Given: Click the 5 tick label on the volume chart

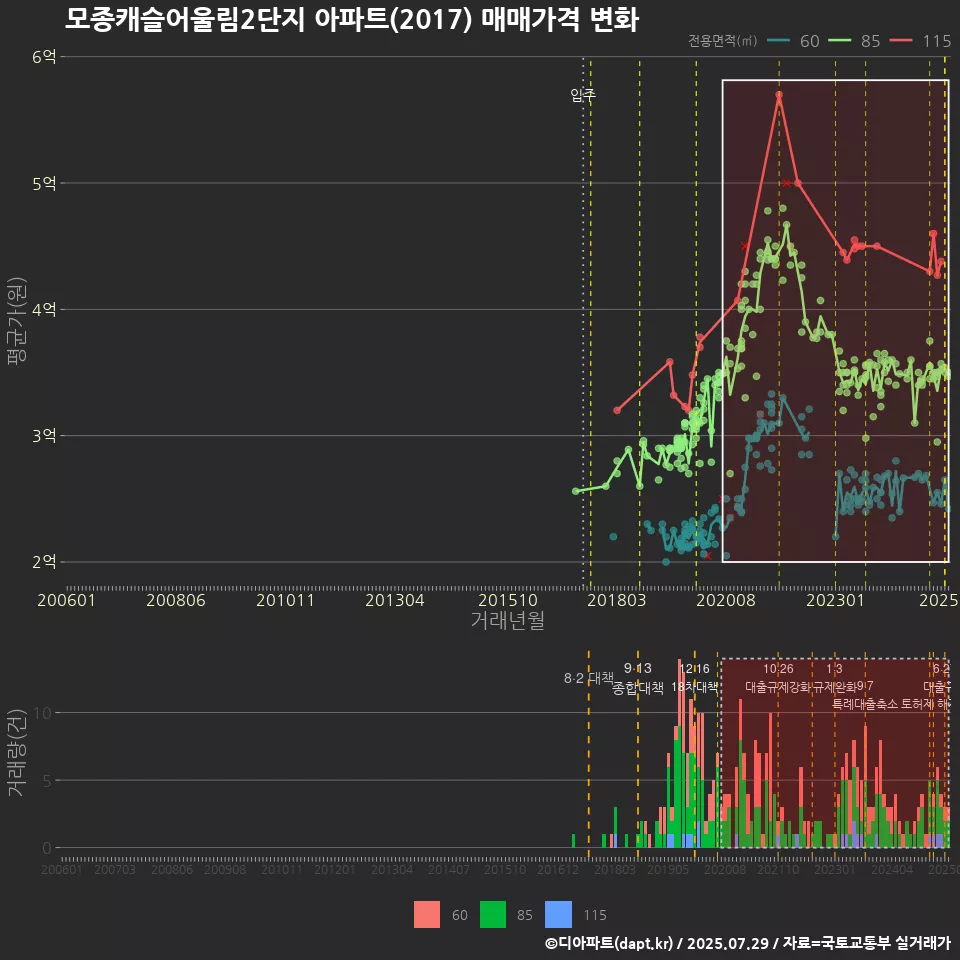Looking at the screenshot, I should tap(47, 781).
